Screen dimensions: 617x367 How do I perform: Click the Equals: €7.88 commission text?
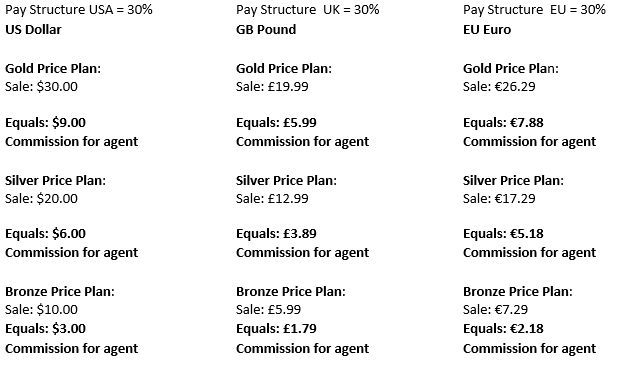(503, 123)
